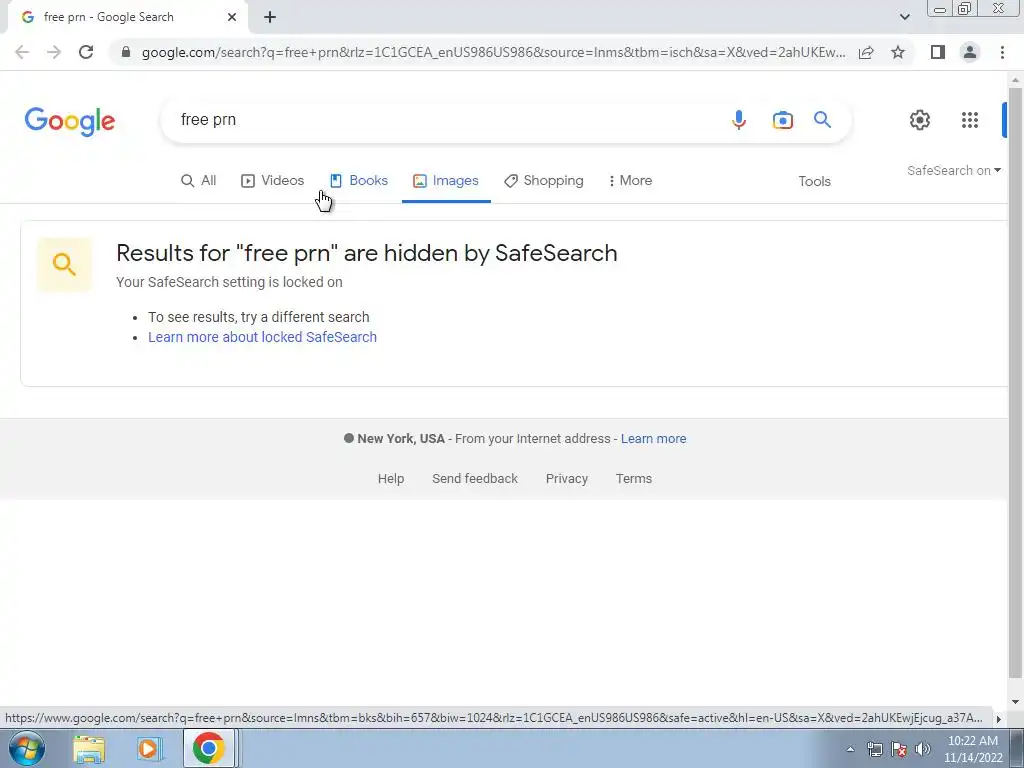Switch to the Books results tab
Screen dimensions: 1024x768
[x=359, y=181]
